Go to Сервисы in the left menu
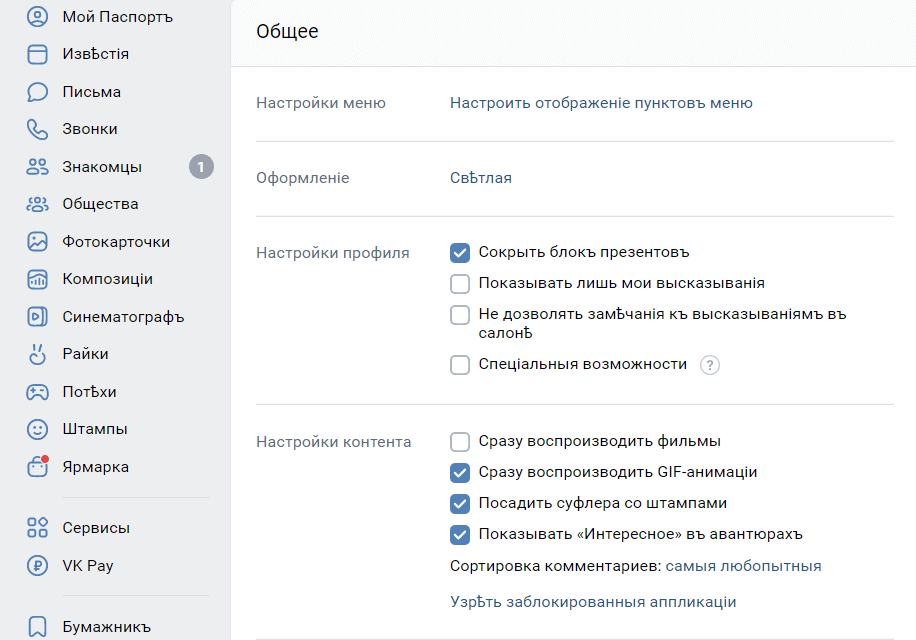 [96, 528]
